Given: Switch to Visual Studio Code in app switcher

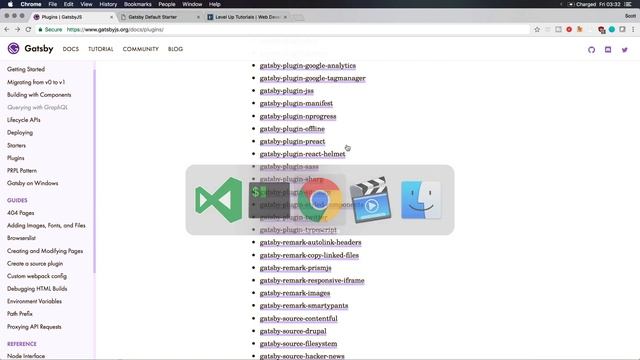Looking at the screenshot, I should (x=219, y=200).
